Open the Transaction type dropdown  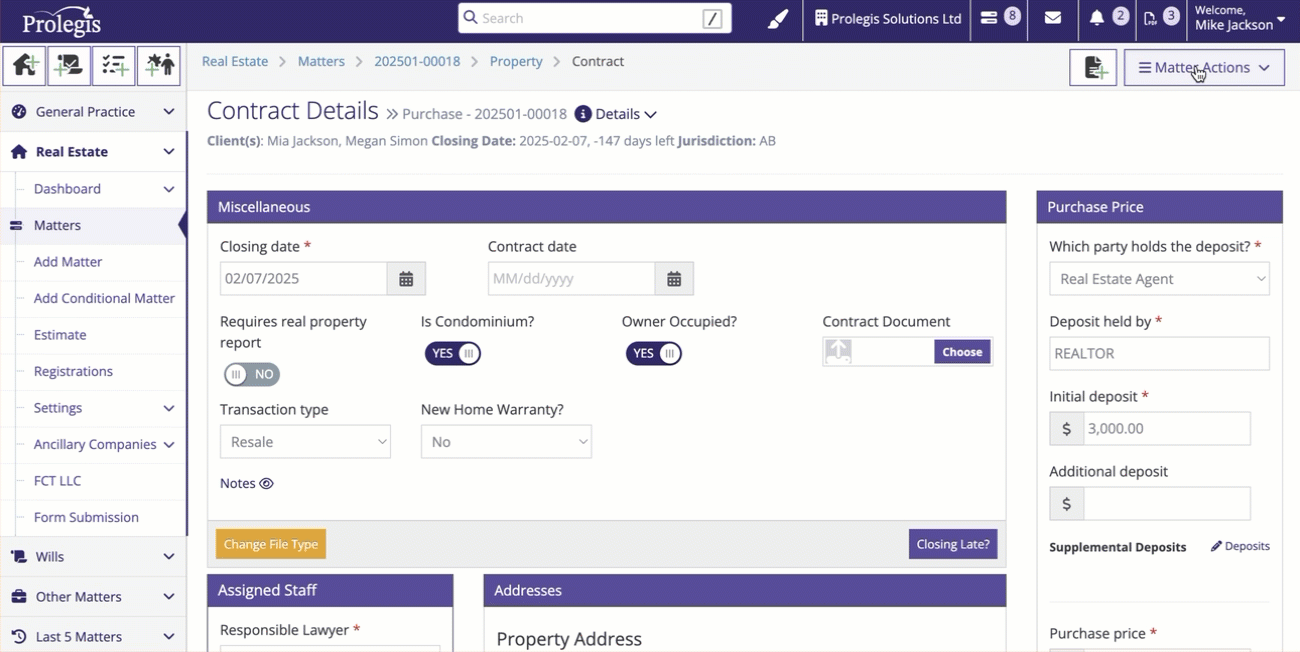[305, 442]
